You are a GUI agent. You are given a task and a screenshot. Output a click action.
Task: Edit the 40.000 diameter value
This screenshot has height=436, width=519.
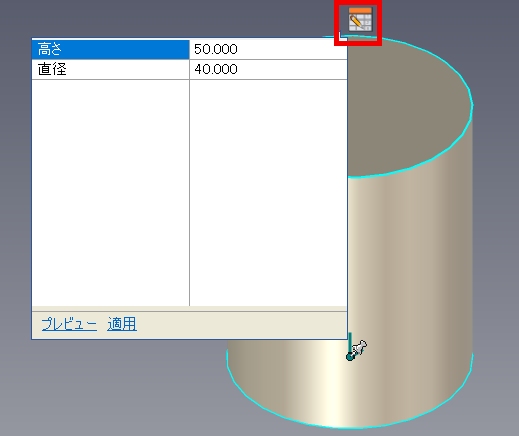pyautogui.click(x=268, y=69)
